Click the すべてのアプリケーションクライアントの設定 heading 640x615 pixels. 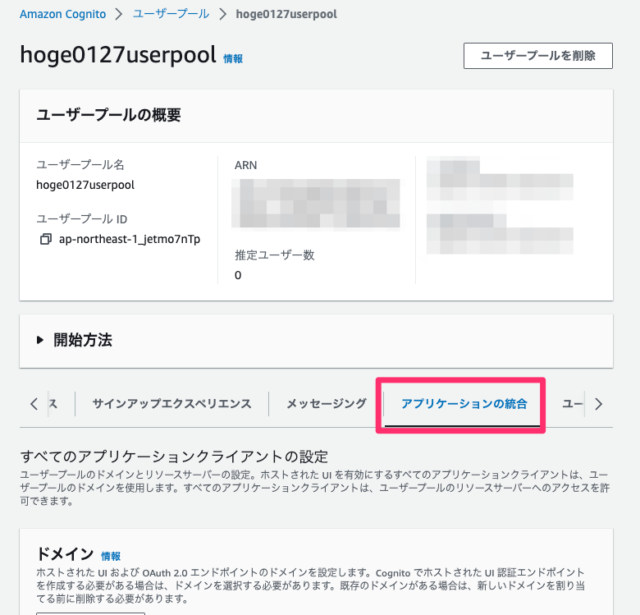coord(174,456)
